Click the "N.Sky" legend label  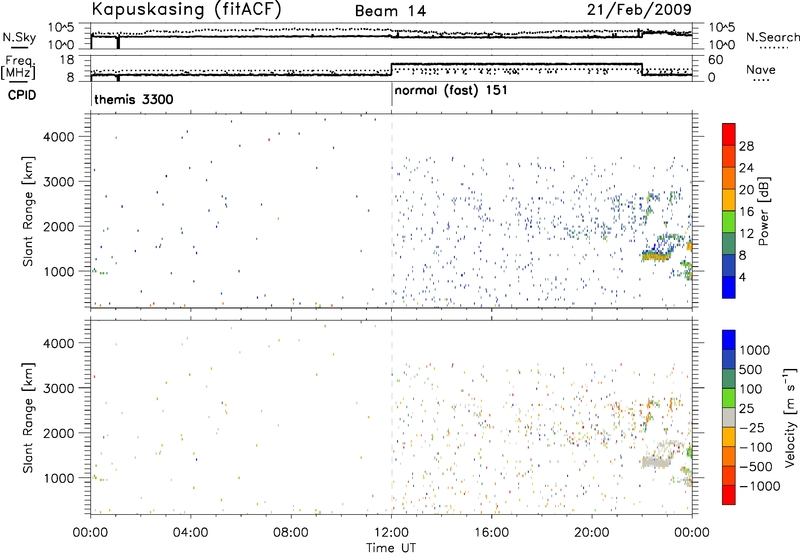[x=19, y=37]
